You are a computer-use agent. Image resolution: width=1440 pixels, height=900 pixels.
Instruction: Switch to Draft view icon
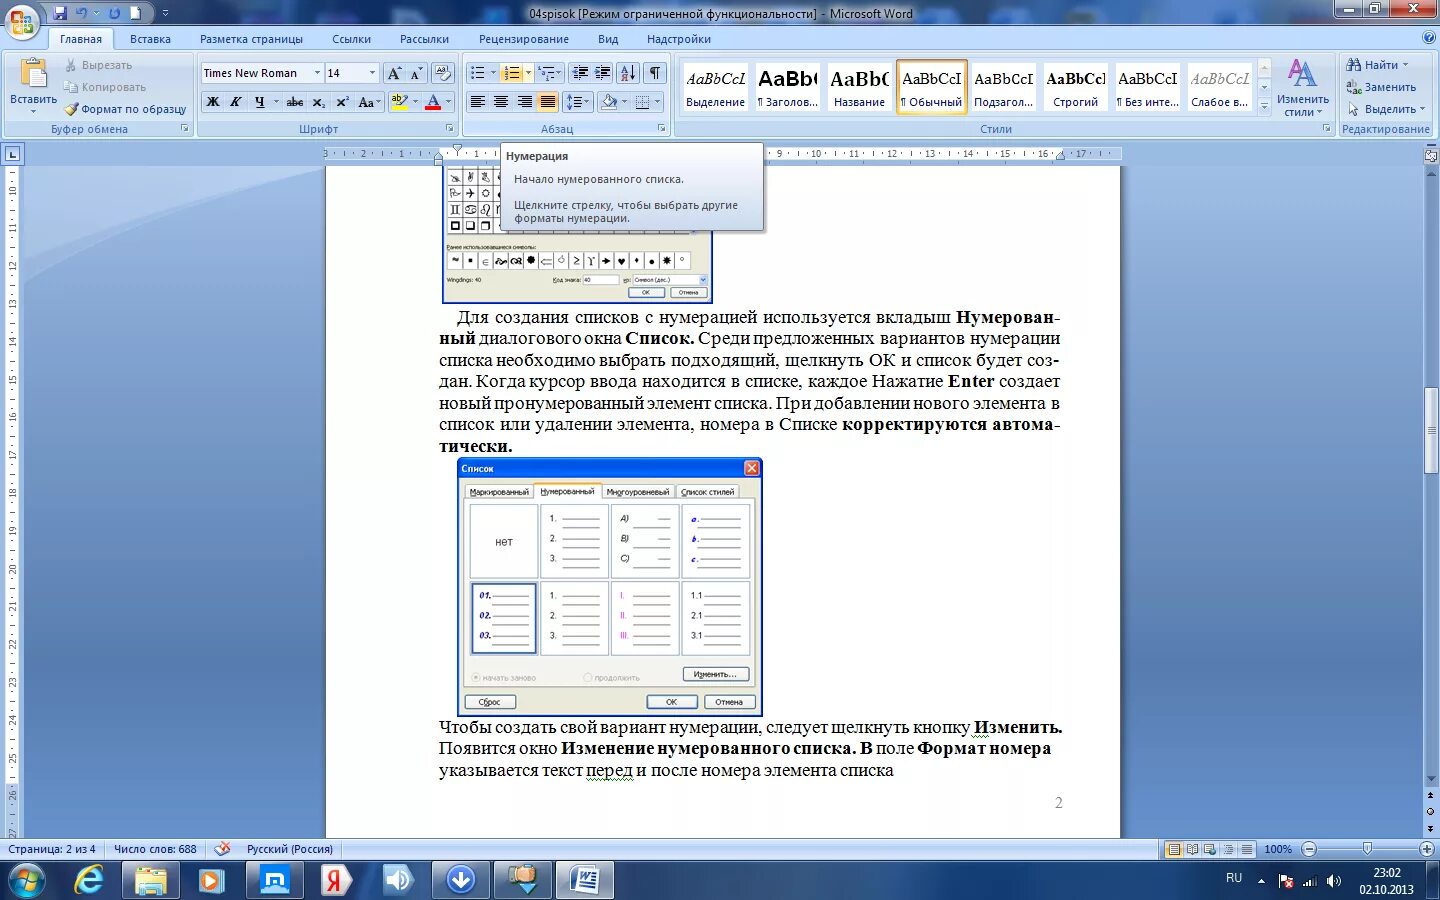click(1247, 849)
